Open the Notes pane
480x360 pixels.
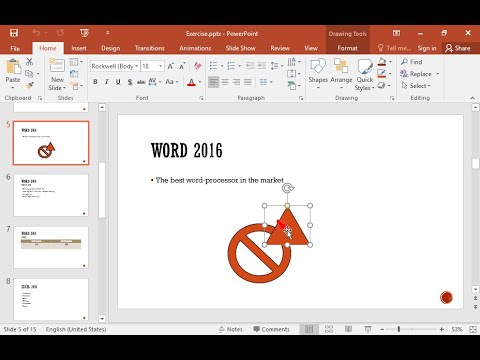[231, 329]
